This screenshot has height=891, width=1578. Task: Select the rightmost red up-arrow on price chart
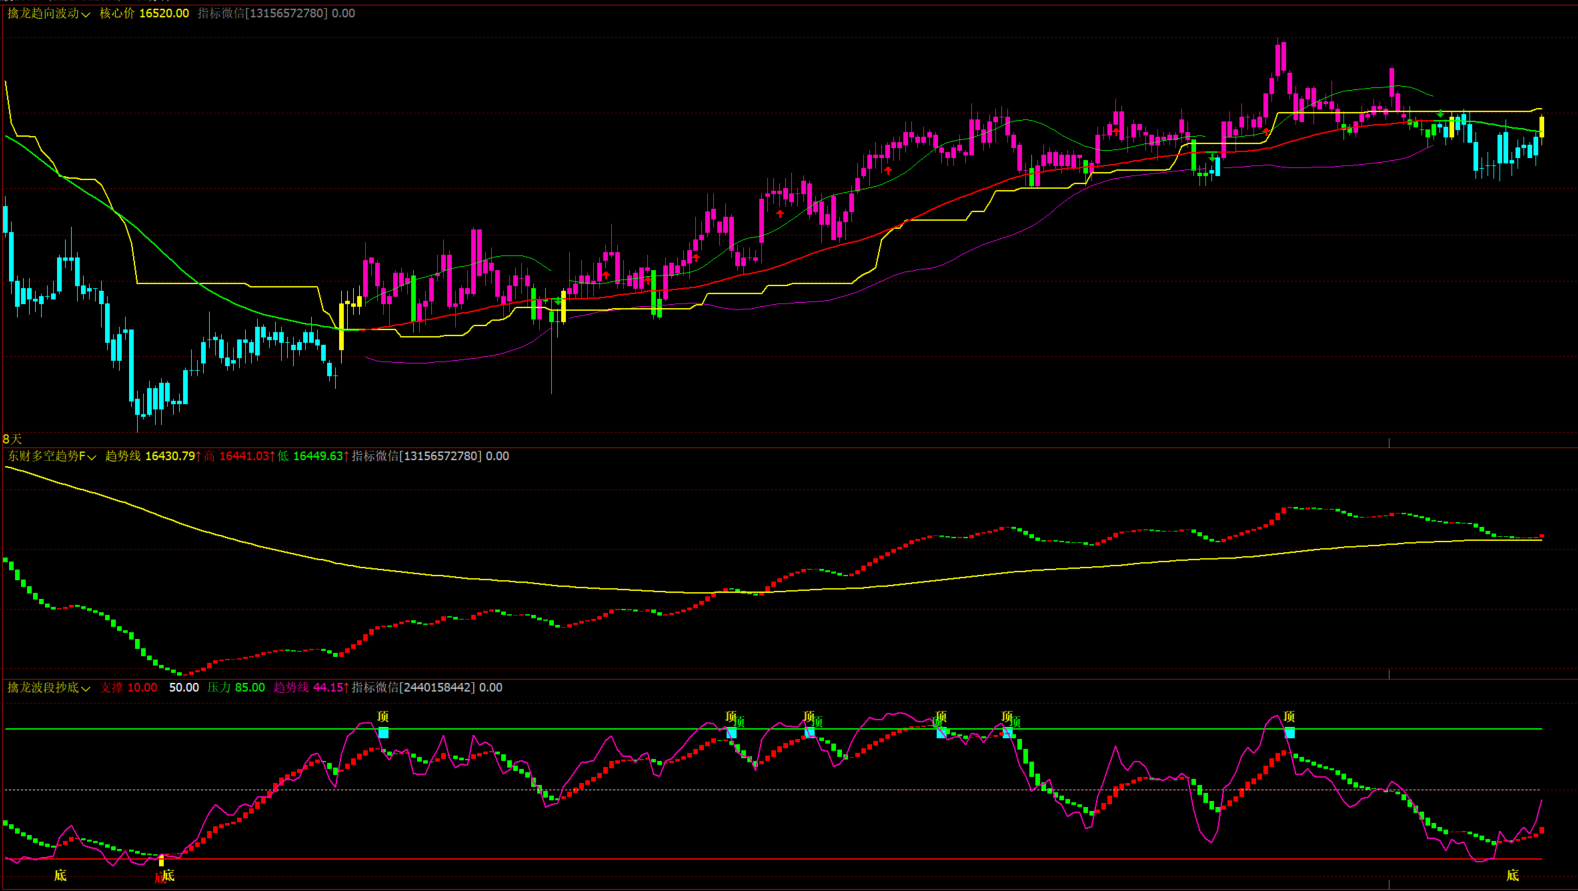tap(1267, 131)
